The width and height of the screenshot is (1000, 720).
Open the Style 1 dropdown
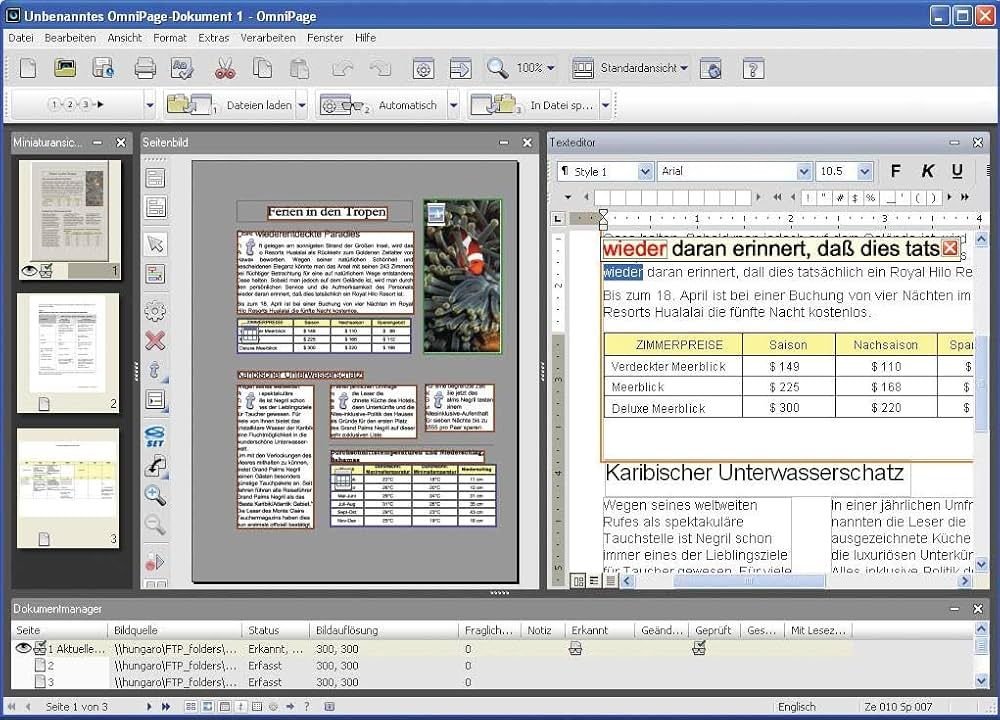tap(645, 172)
